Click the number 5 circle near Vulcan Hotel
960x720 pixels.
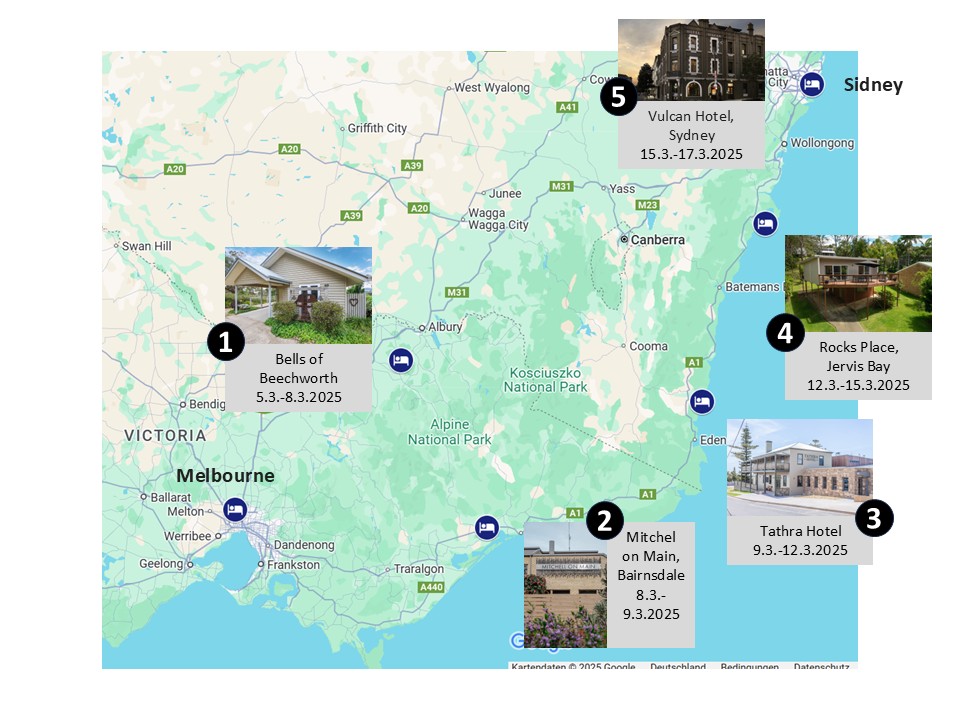[619, 97]
